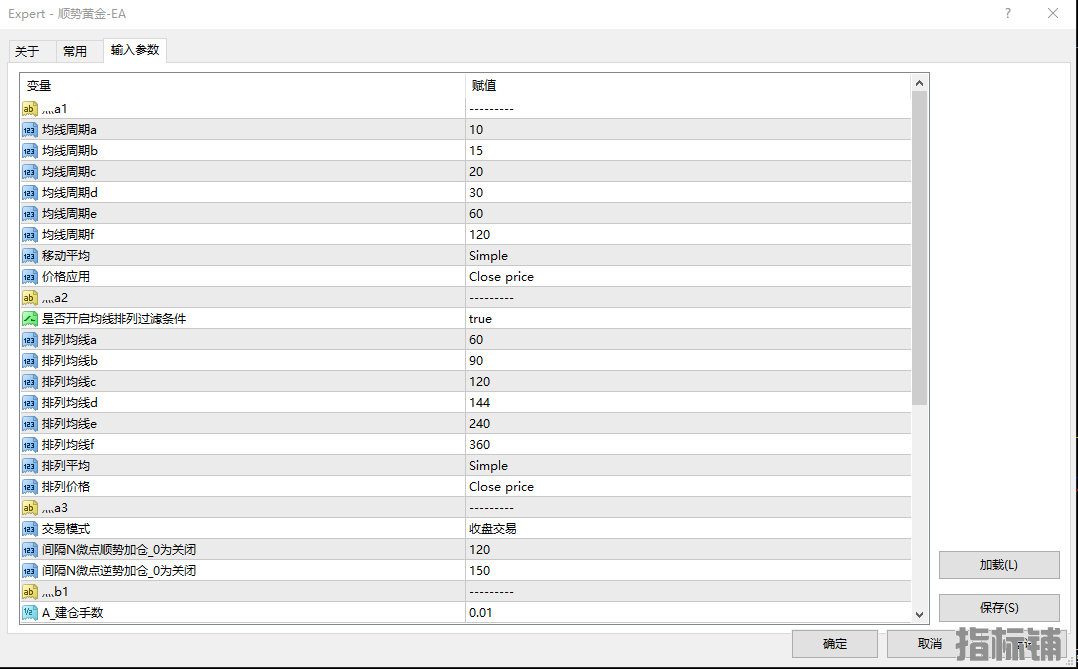Click the 加载(L) button
This screenshot has height=669, width=1078.
click(x=999, y=565)
